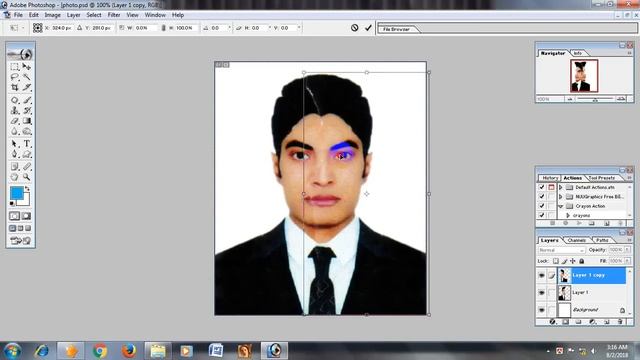Select the Eyedropper tool
The width and height of the screenshot is (640, 360).
[27, 167]
